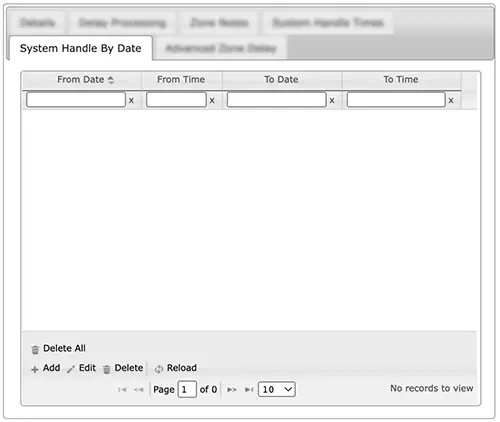Click the To Date column header
500x422 pixels.
pos(281,80)
